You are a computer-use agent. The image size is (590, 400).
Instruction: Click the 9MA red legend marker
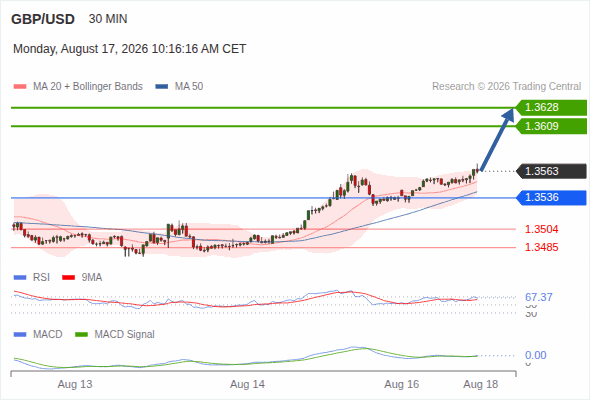pos(68,278)
